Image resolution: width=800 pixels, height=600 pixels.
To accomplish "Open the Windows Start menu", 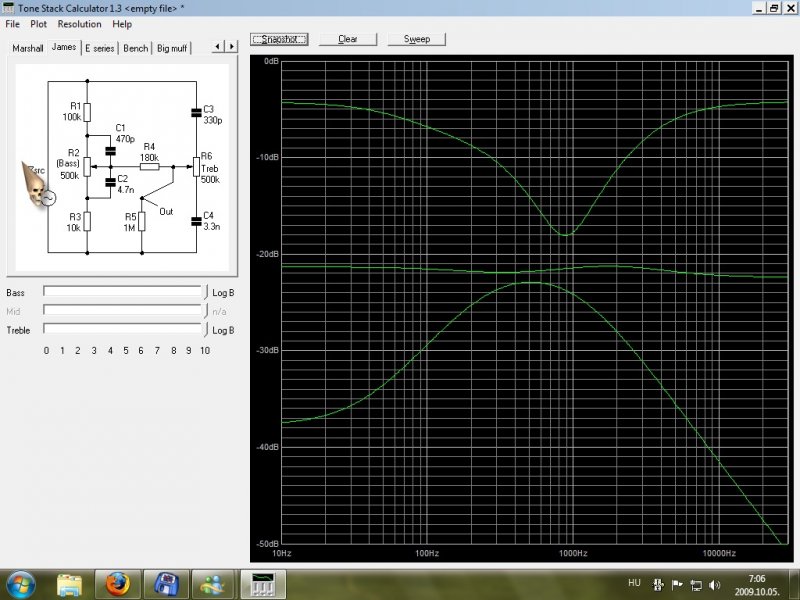I will [x=20, y=585].
